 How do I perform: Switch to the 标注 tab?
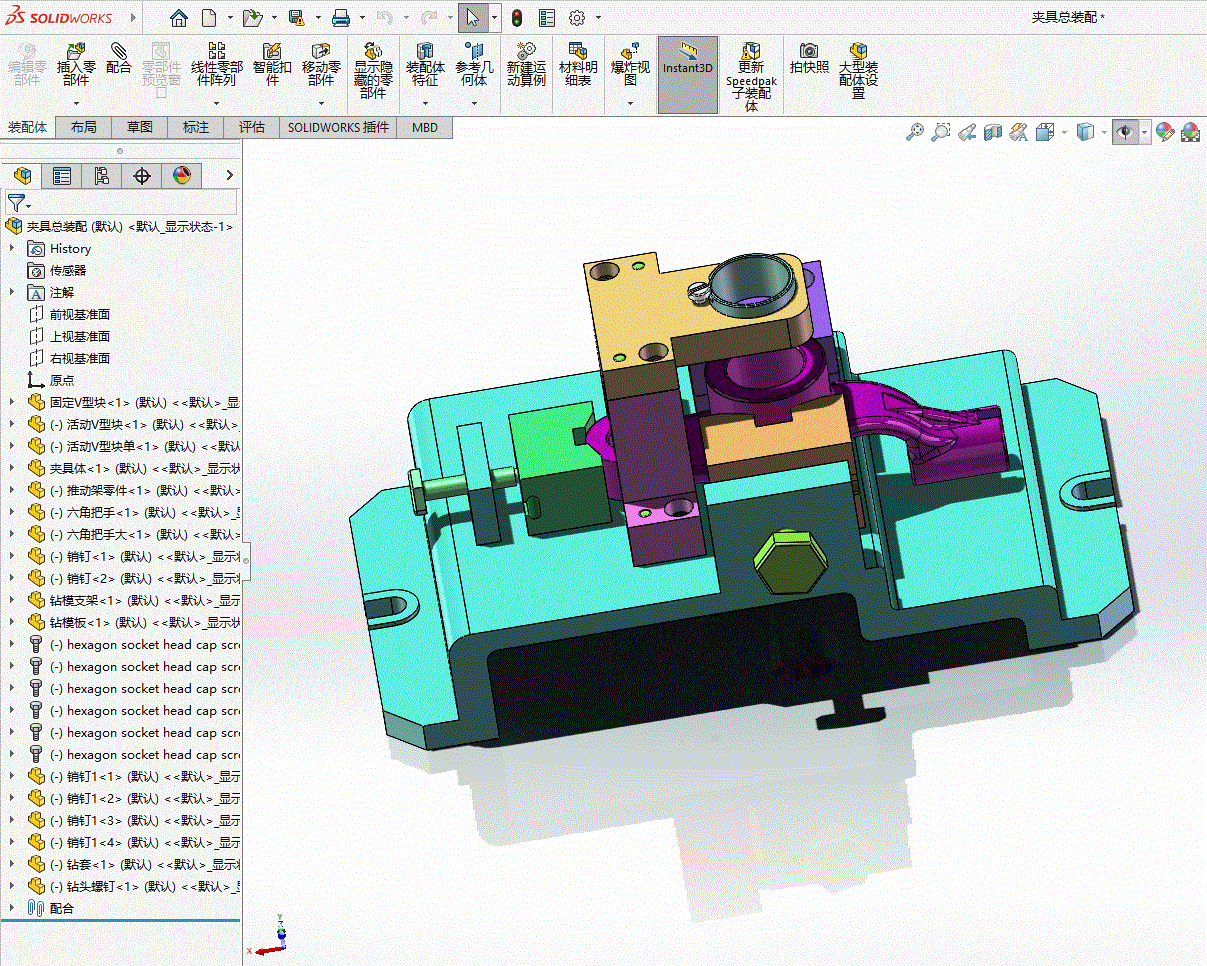[x=196, y=127]
